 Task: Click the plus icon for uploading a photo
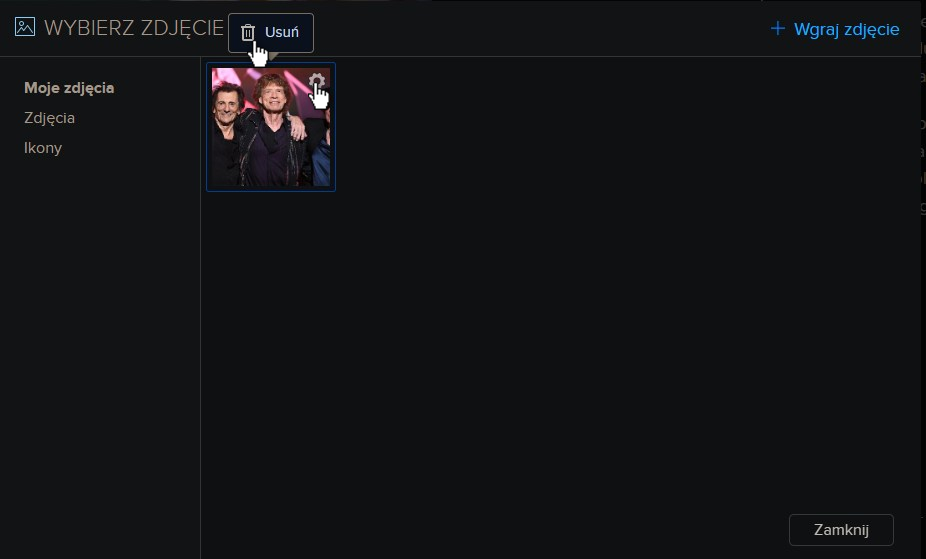778,28
